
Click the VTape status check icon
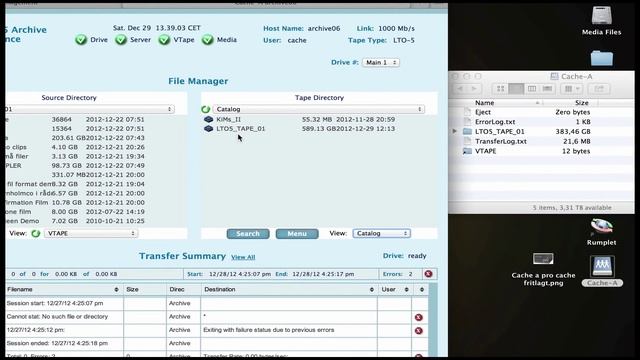tap(164, 40)
